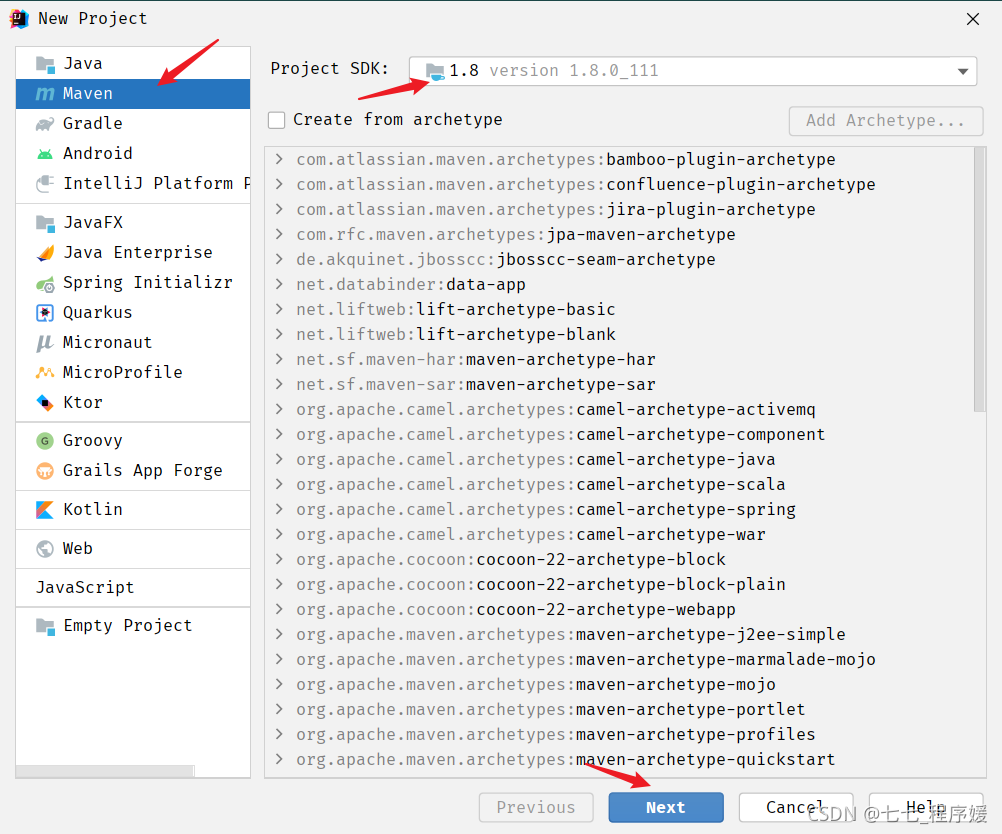The width and height of the screenshot is (1002, 834).
Task: Select cocoon-22-archetype-block-plain row text
Action: click(x=541, y=584)
